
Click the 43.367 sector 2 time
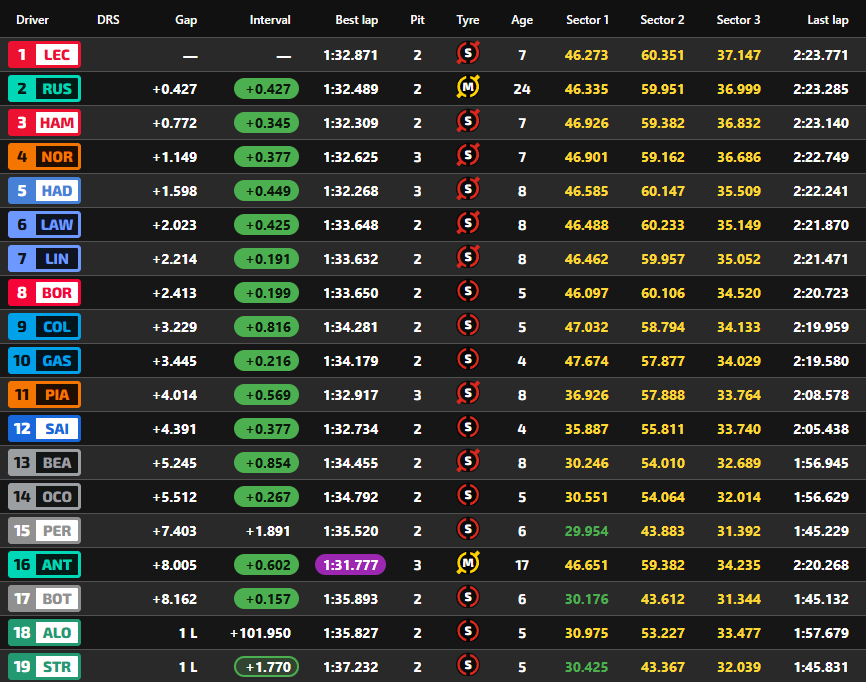pyautogui.click(x=663, y=667)
